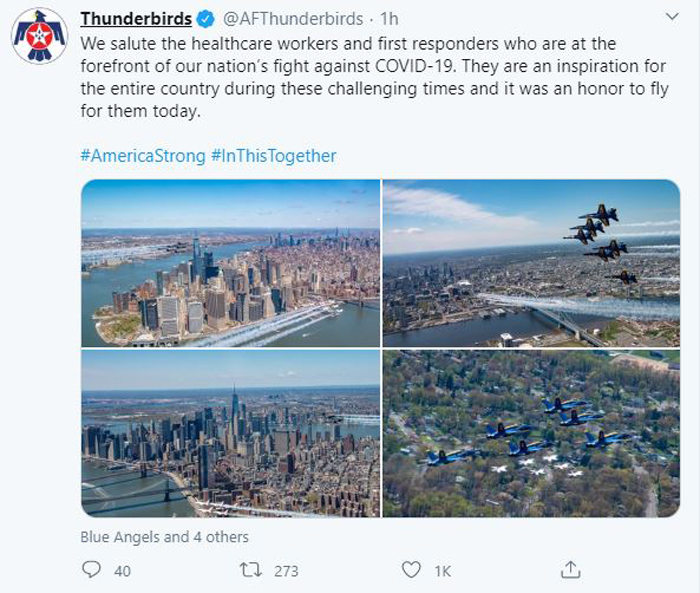
Task: View the One World Trade skyline photo
Action: 231,434
